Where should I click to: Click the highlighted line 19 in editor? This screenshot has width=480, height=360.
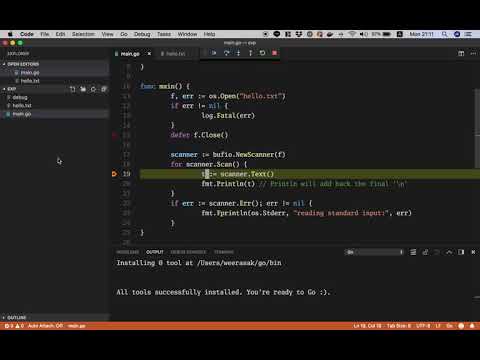point(309,174)
